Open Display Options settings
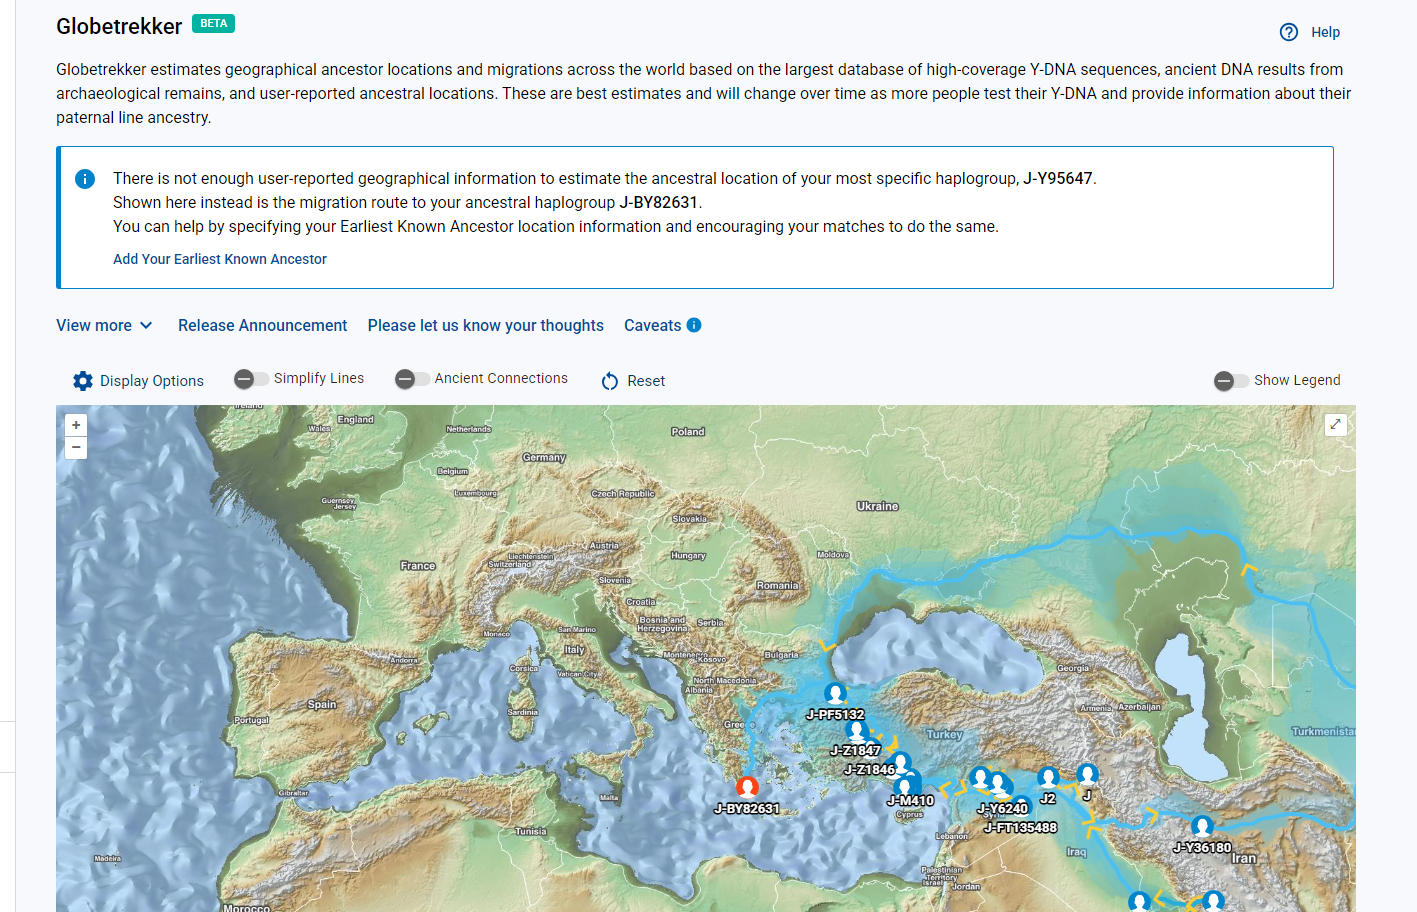 click(x=138, y=381)
